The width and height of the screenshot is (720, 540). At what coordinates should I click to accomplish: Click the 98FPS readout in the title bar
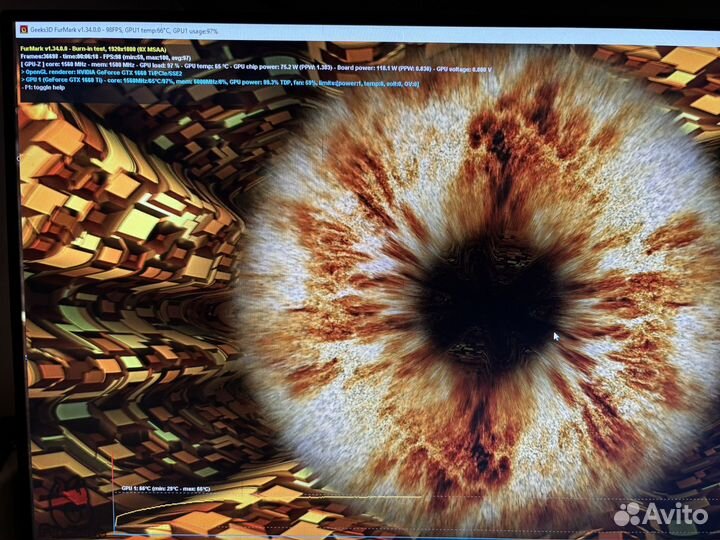click(134, 32)
